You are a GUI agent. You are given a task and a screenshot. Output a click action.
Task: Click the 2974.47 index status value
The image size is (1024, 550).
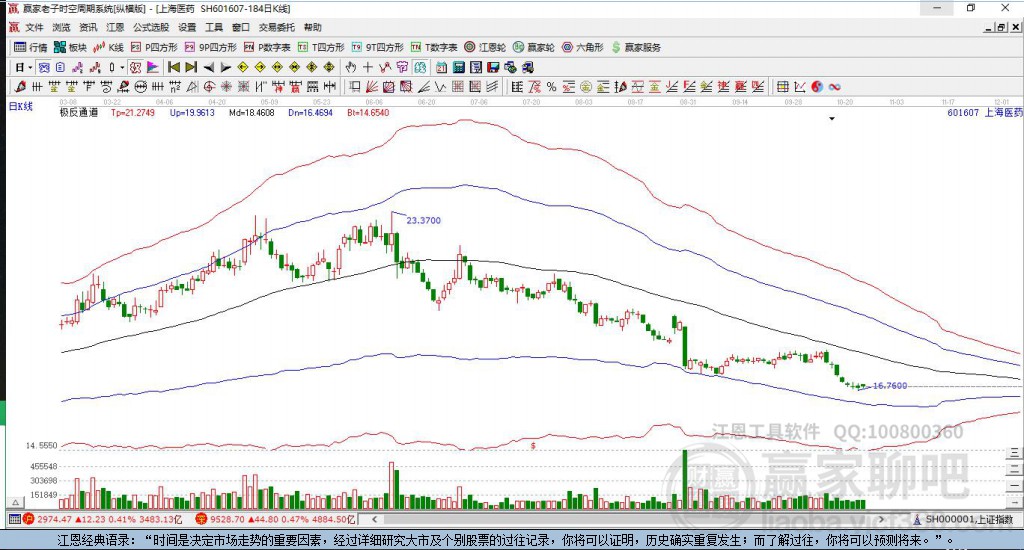pyautogui.click(x=54, y=519)
